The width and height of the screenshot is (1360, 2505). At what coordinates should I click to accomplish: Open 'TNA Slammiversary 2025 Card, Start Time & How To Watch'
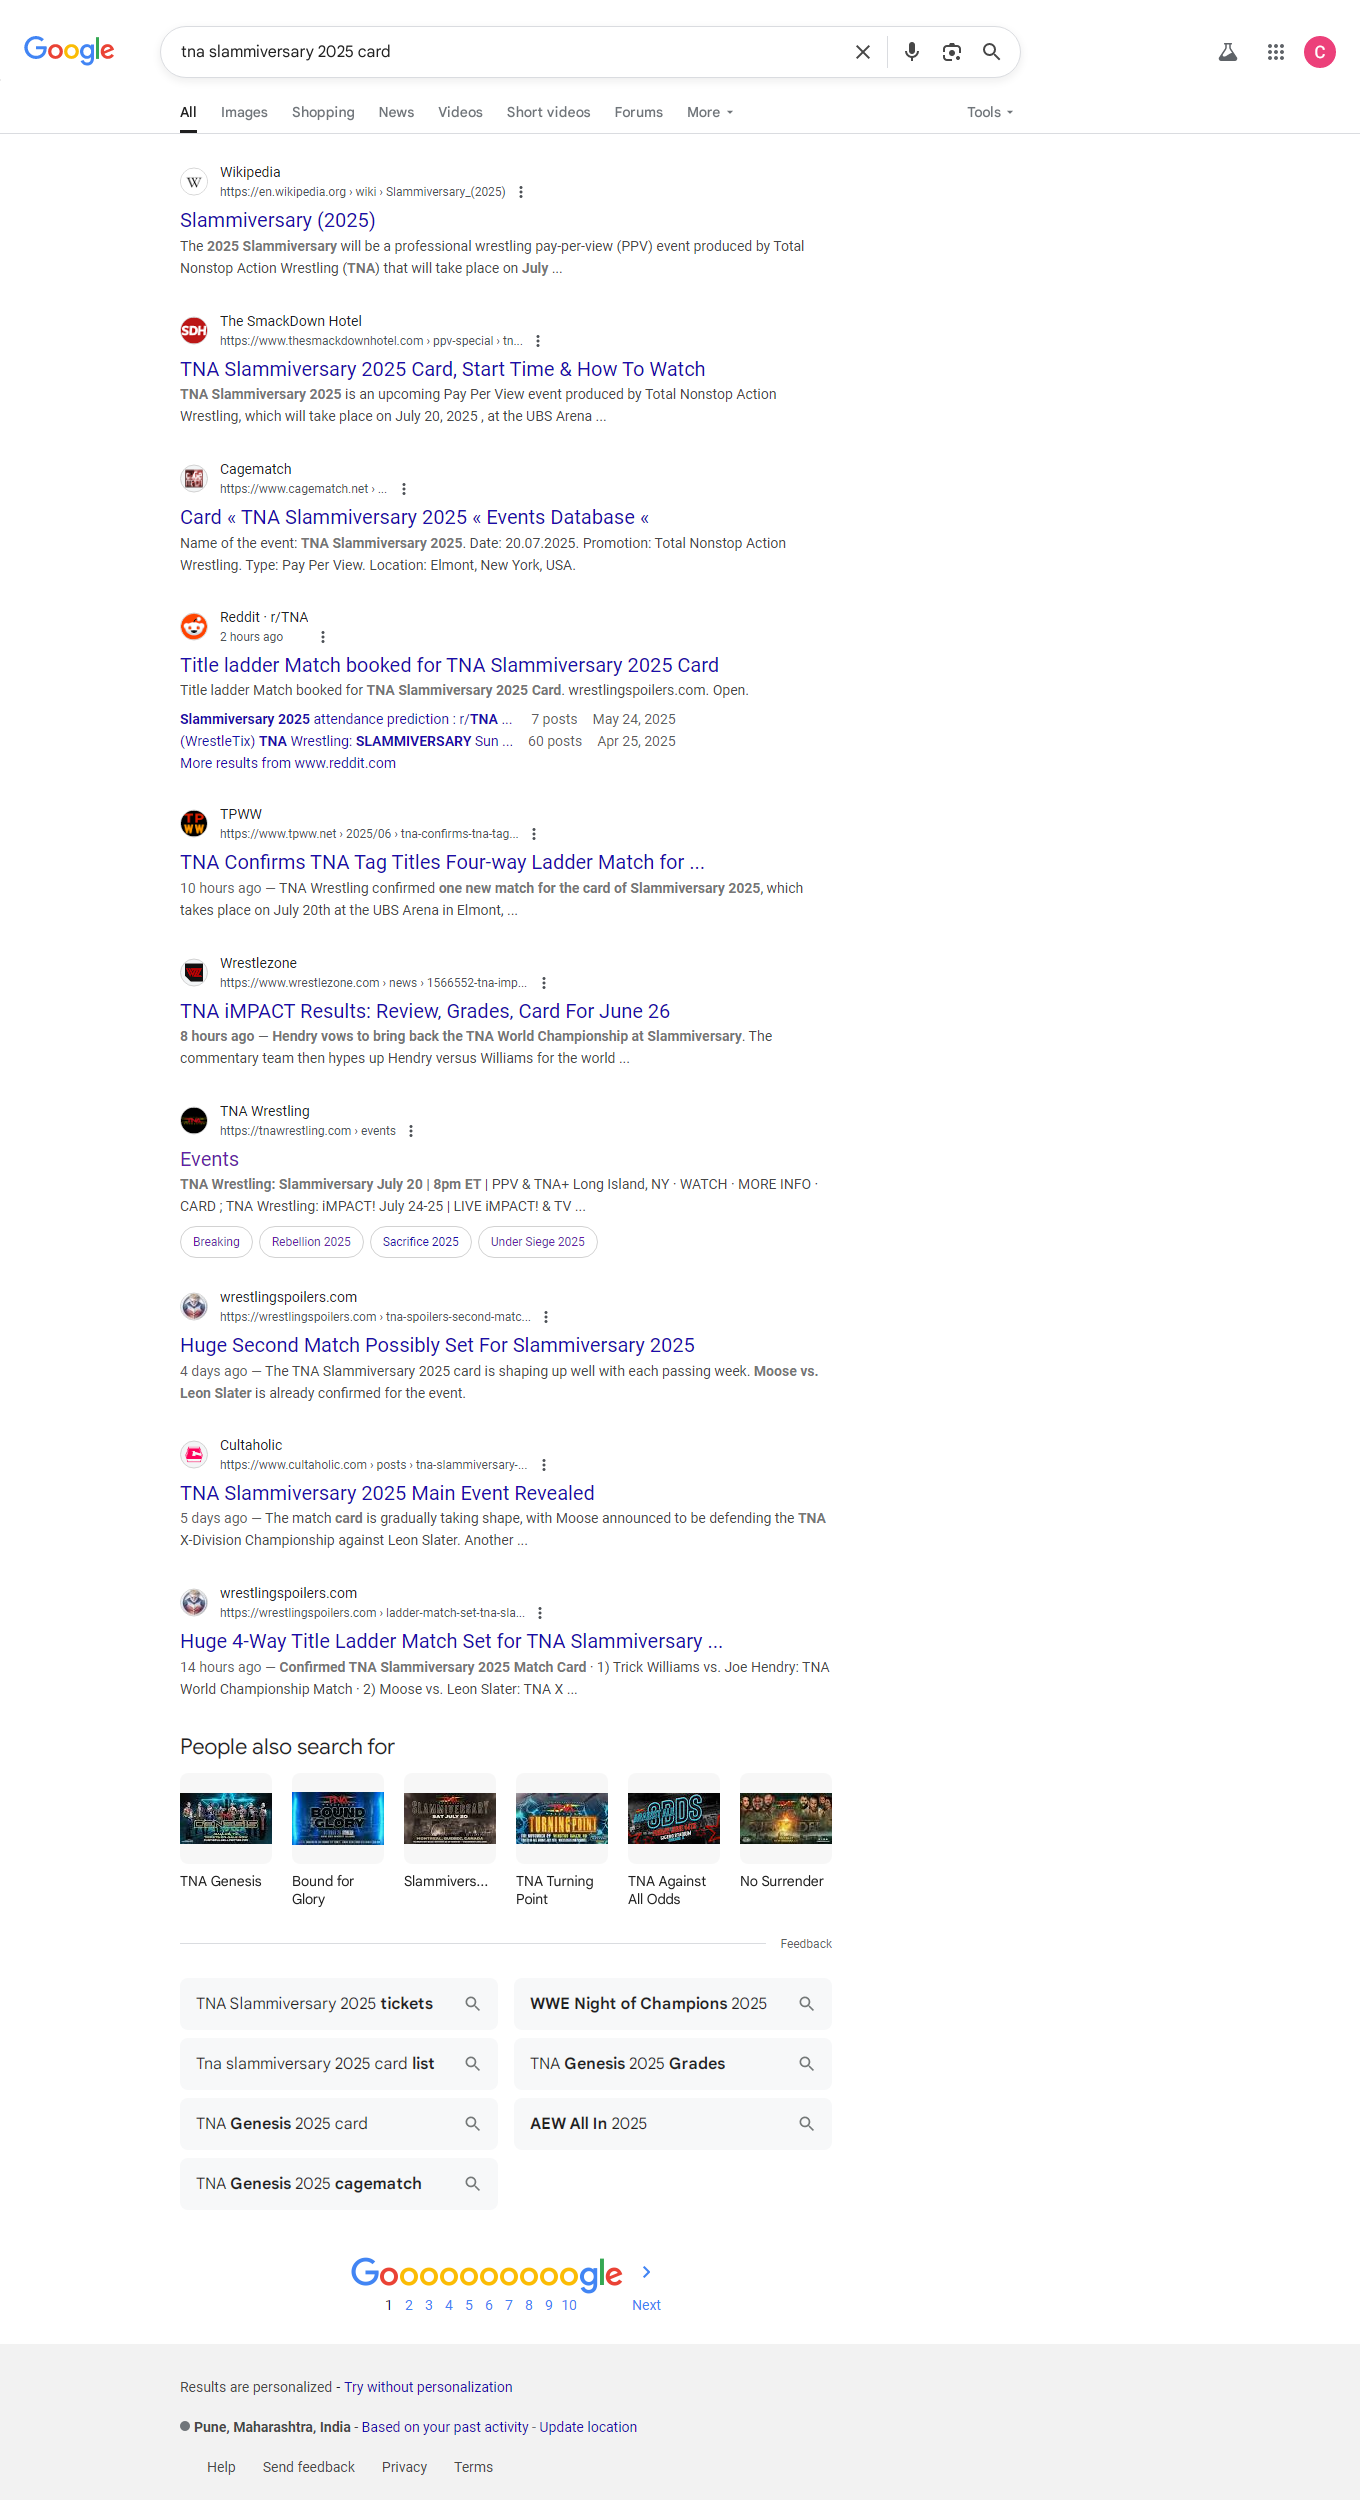(x=443, y=369)
